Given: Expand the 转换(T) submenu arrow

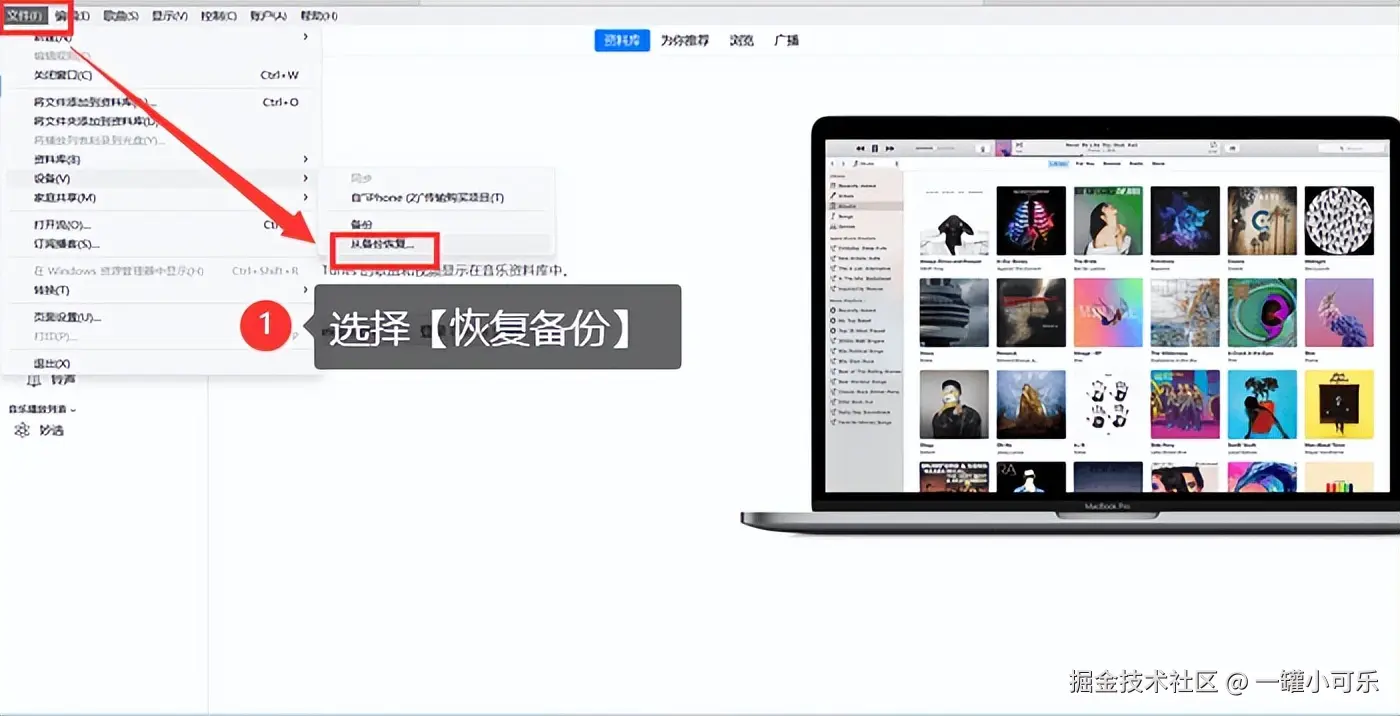Looking at the screenshot, I should coord(306,290).
